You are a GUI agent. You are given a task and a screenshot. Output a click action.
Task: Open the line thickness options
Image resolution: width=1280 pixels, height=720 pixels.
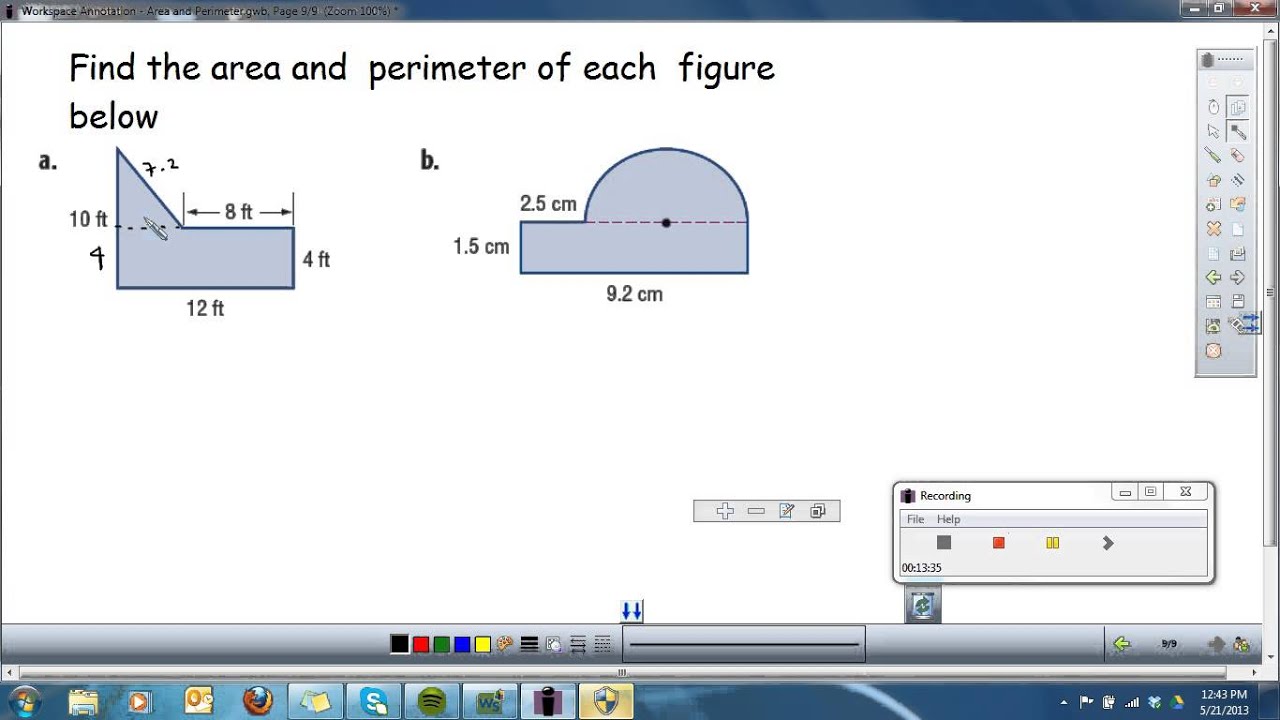coord(530,644)
